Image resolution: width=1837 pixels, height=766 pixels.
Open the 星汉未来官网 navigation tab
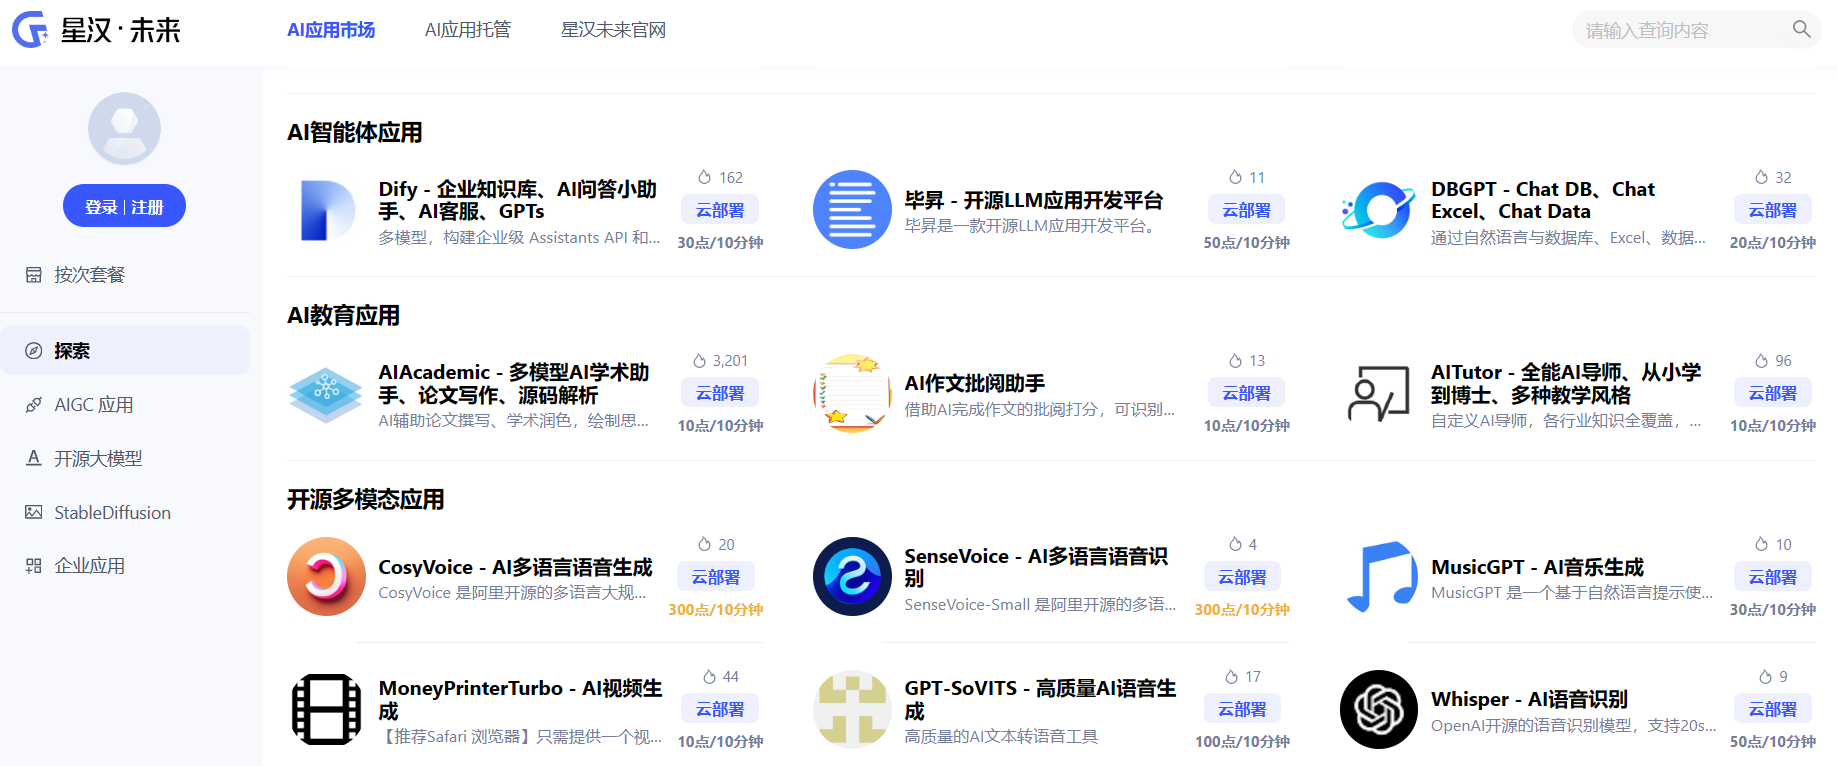(613, 30)
